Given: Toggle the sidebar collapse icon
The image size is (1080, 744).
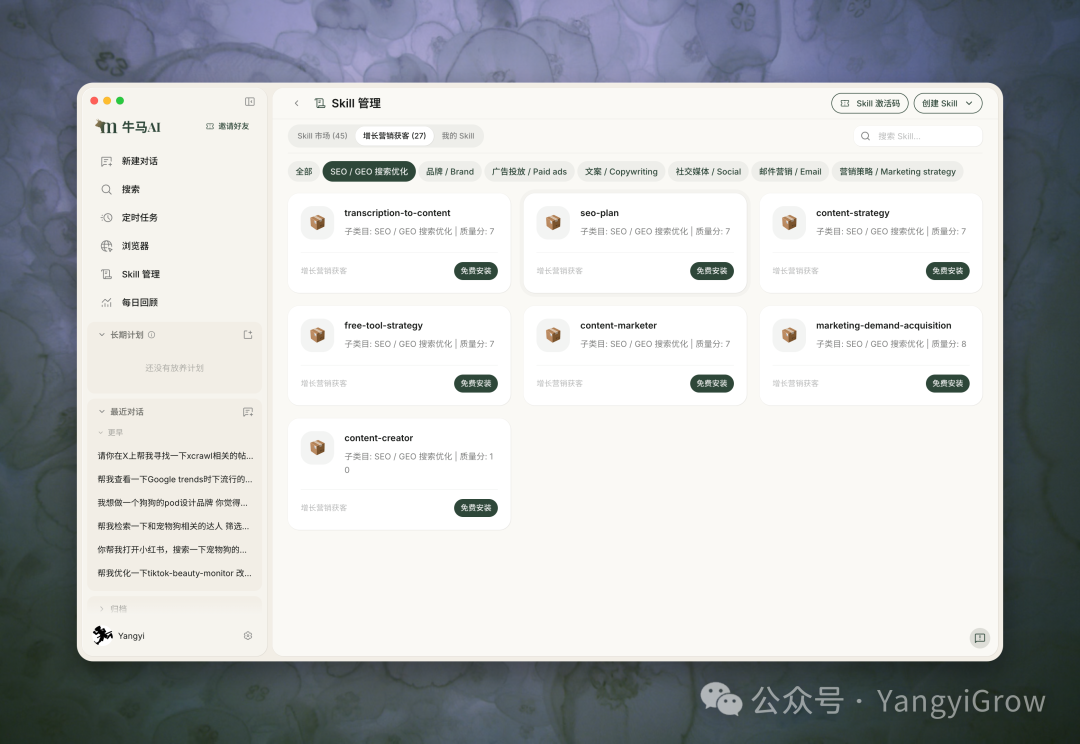Looking at the screenshot, I should (x=249, y=101).
